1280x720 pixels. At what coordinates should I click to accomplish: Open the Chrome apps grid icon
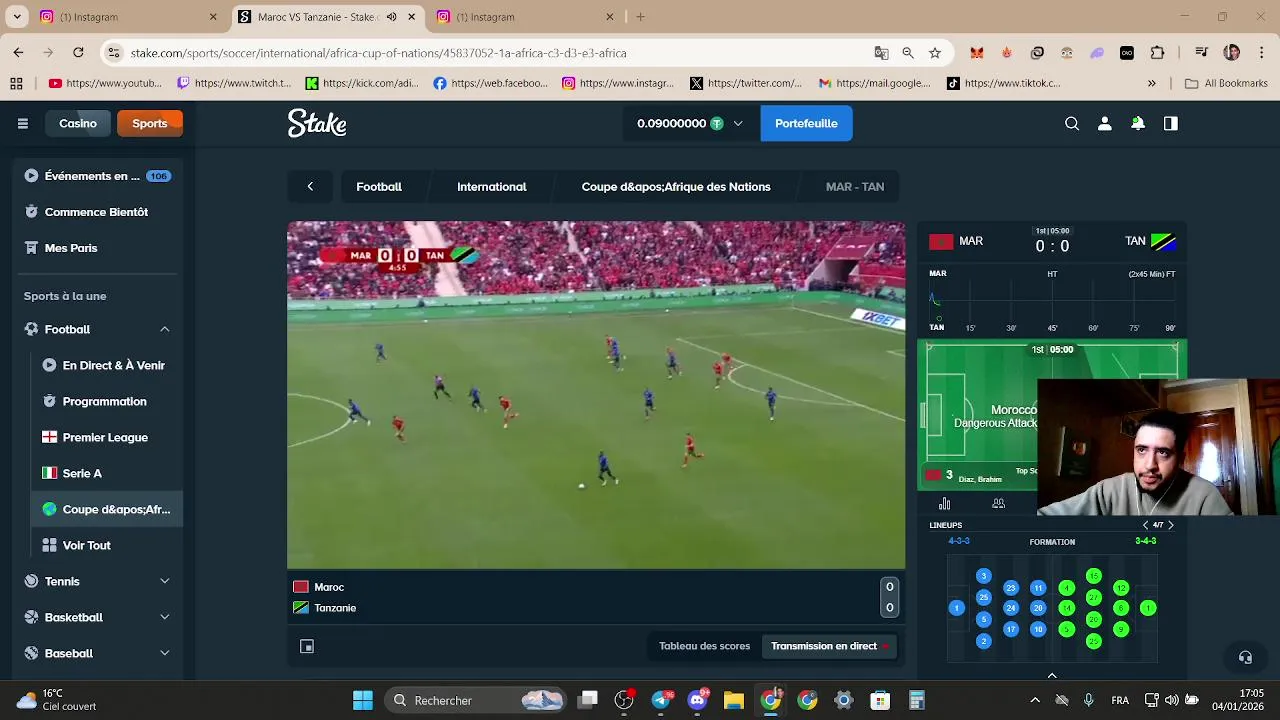(16, 84)
